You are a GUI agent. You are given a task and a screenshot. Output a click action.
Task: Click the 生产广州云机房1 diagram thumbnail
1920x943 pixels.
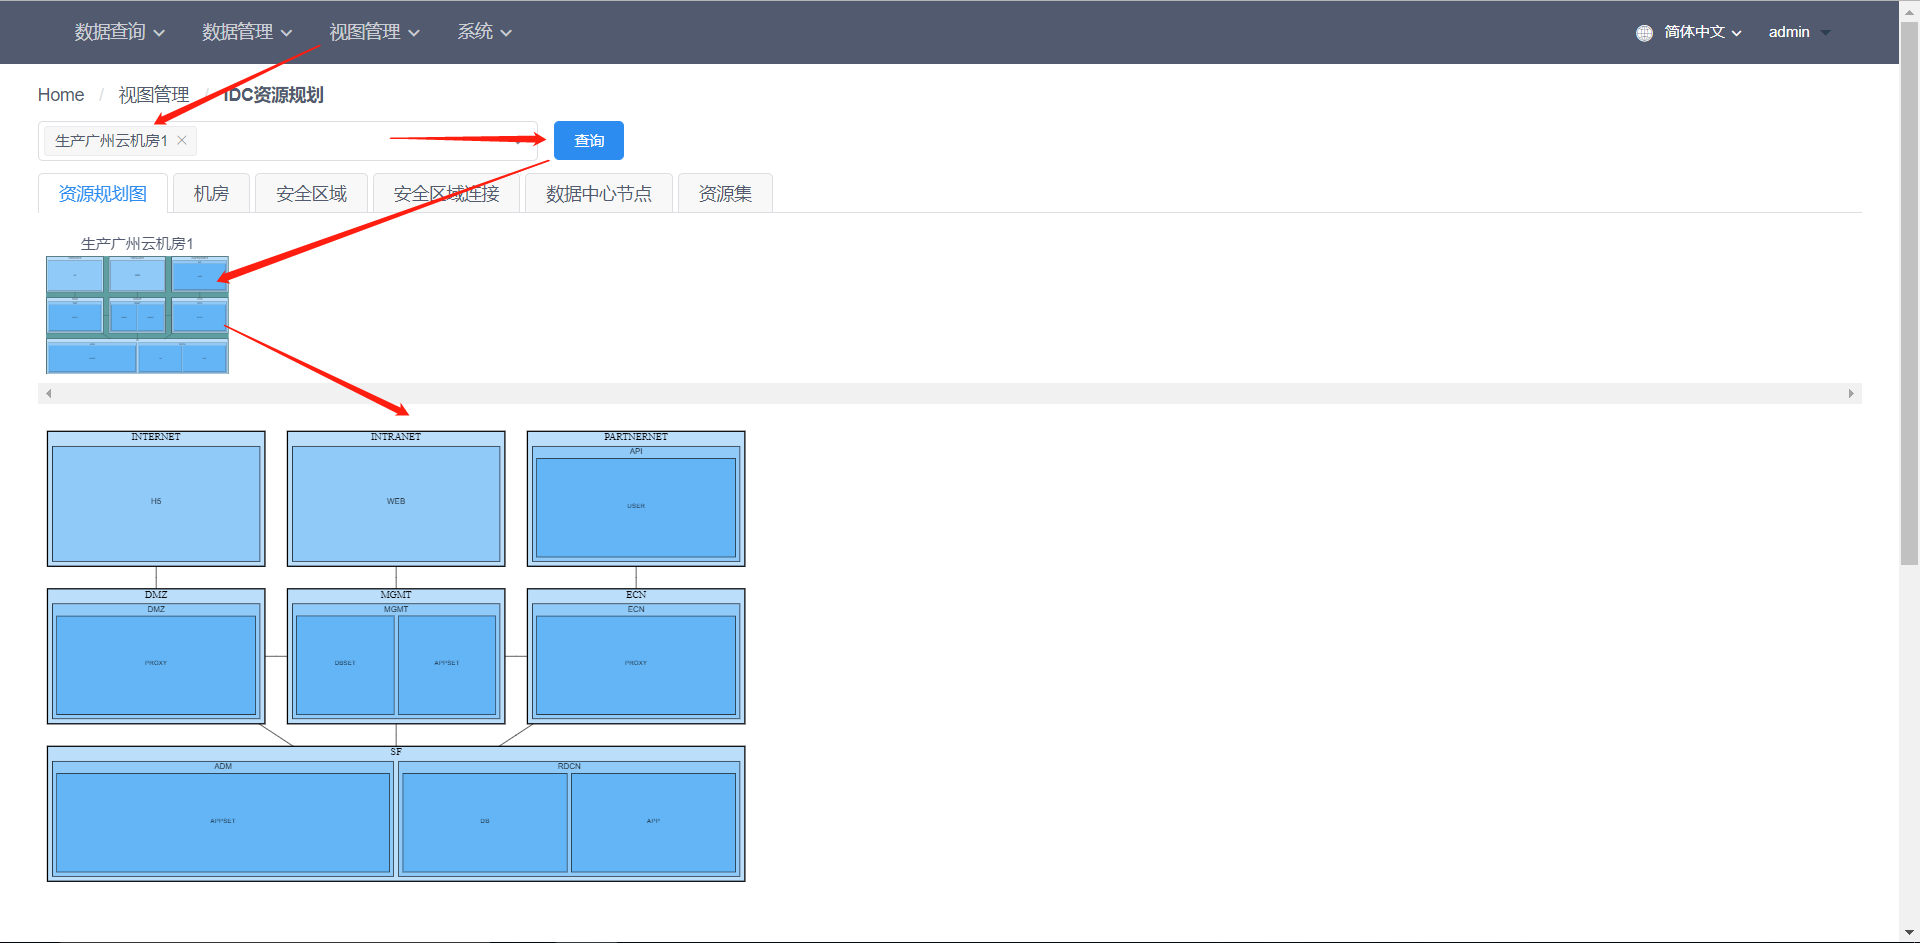[137, 314]
